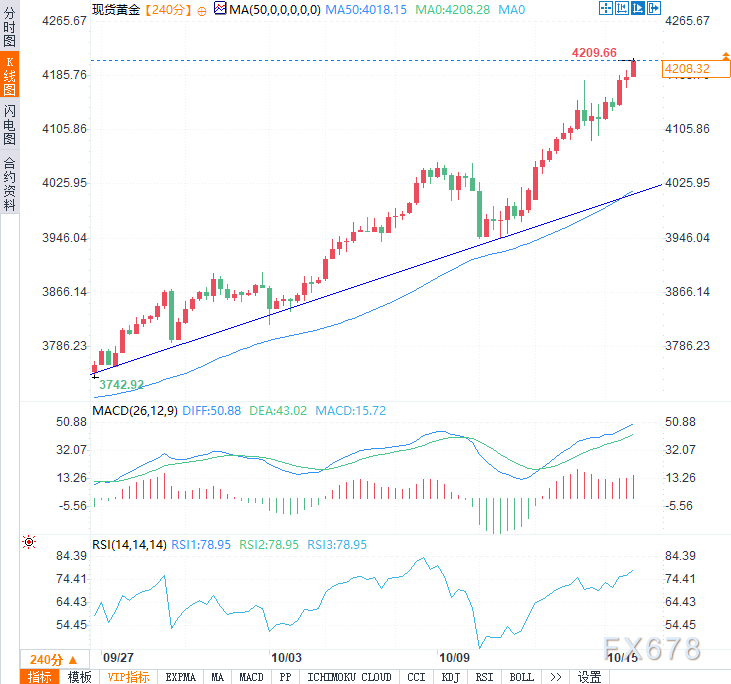Switch to the 闪电图 sidebar tab

point(9,125)
